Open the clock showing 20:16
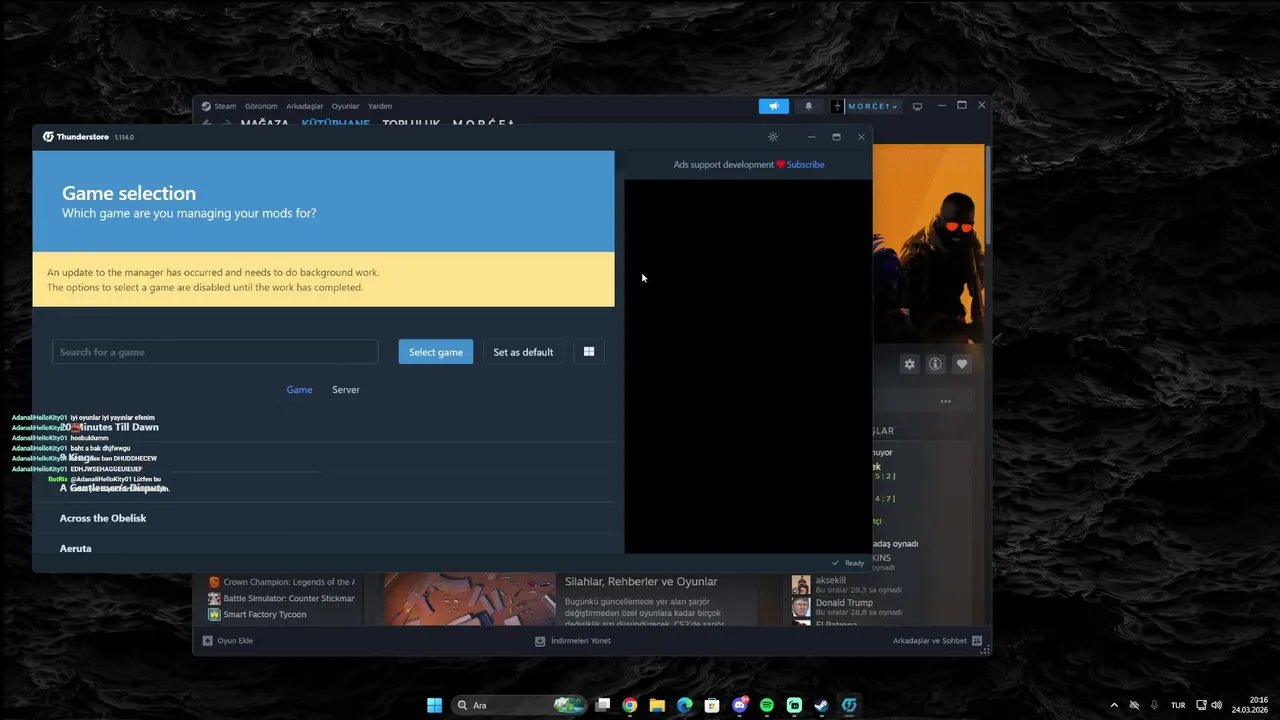The height and width of the screenshot is (720, 1280). 1250,705
